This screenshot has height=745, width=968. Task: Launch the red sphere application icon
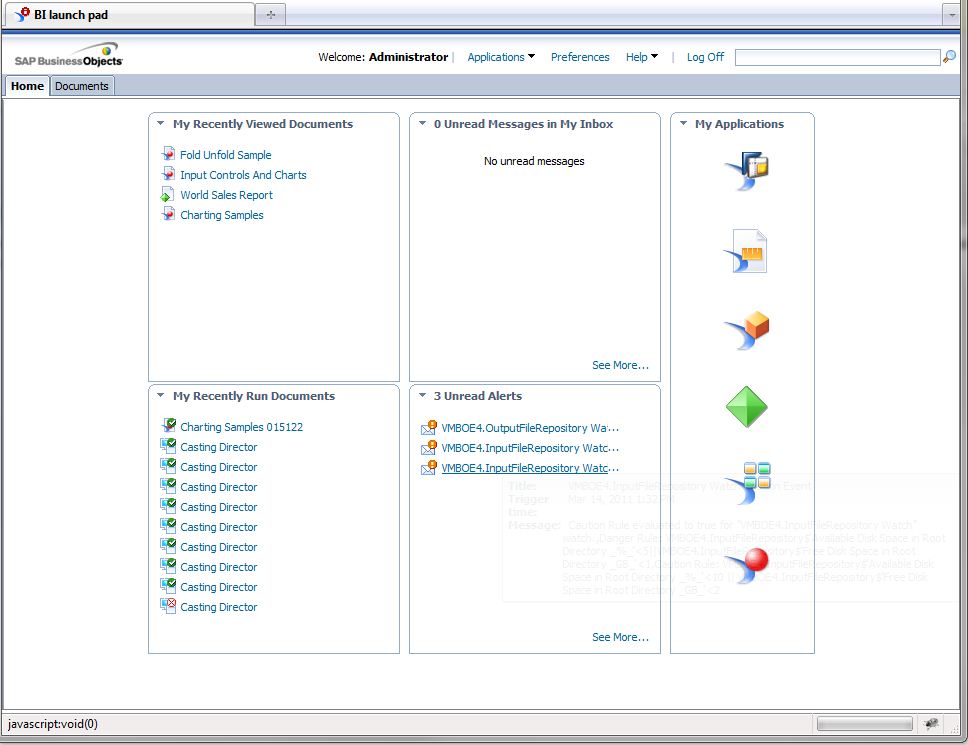(746, 565)
